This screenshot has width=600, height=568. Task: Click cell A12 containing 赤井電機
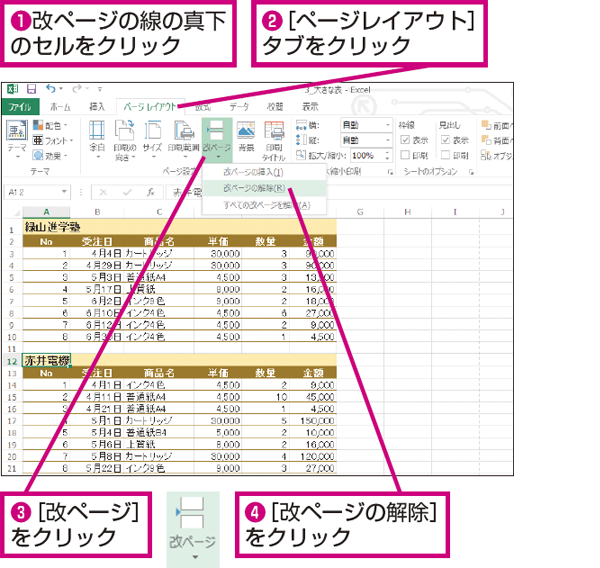[x=46, y=361]
